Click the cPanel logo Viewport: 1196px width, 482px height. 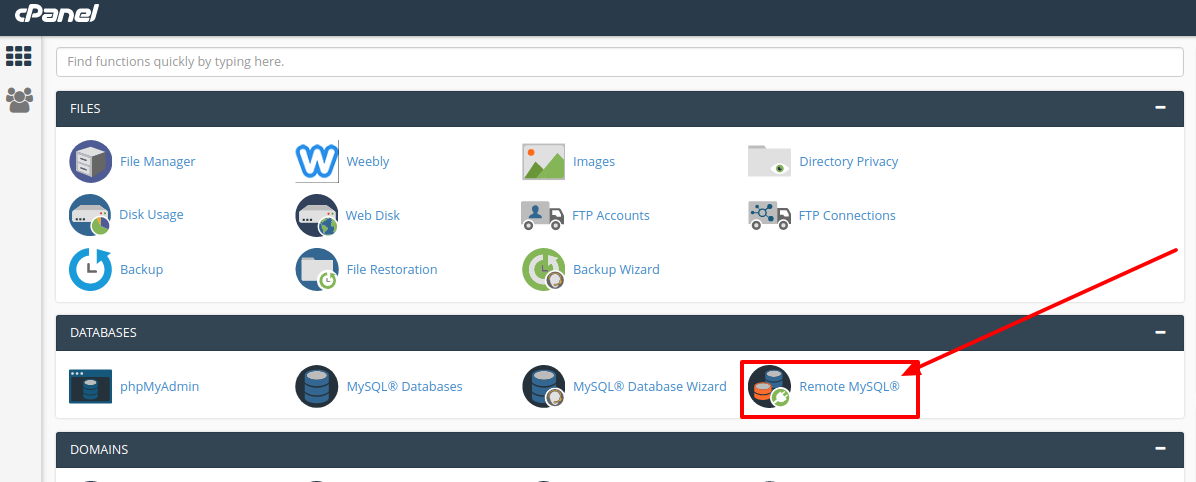pos(57,14)
